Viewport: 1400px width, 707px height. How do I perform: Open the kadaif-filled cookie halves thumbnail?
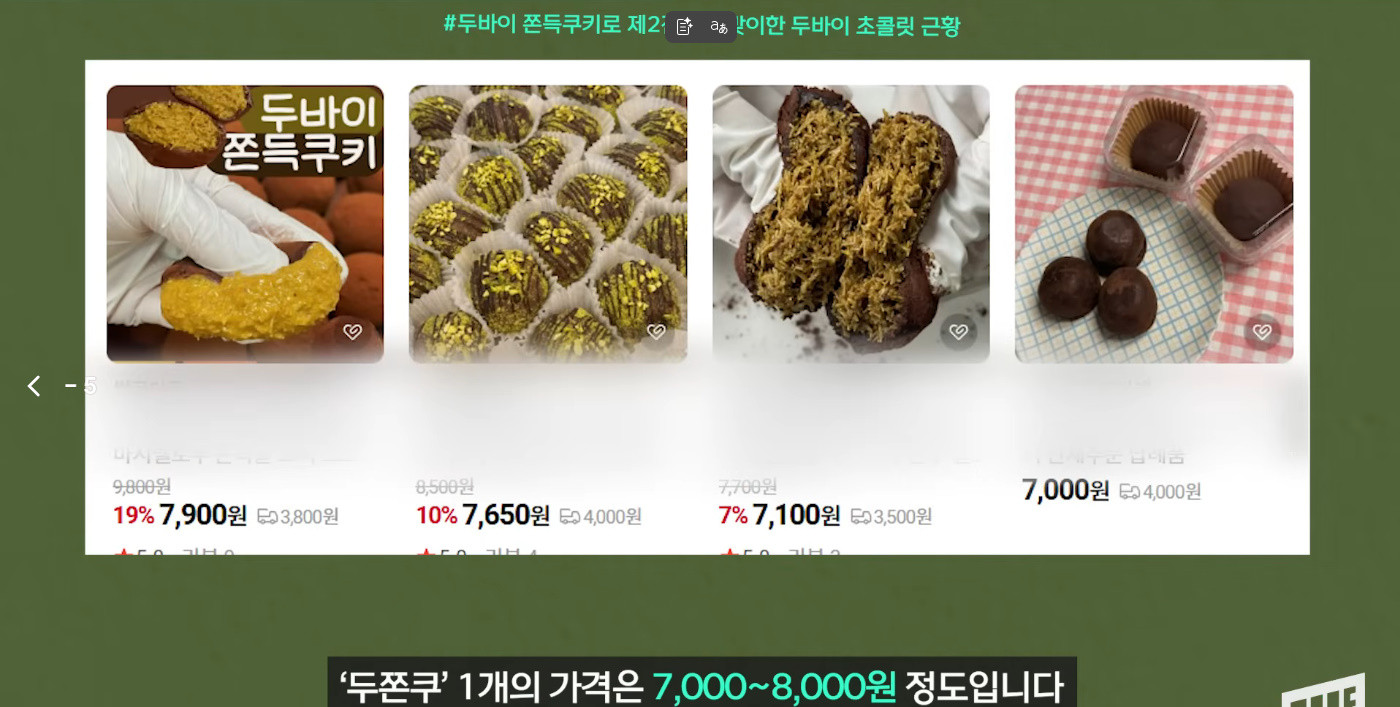[851, 223]
